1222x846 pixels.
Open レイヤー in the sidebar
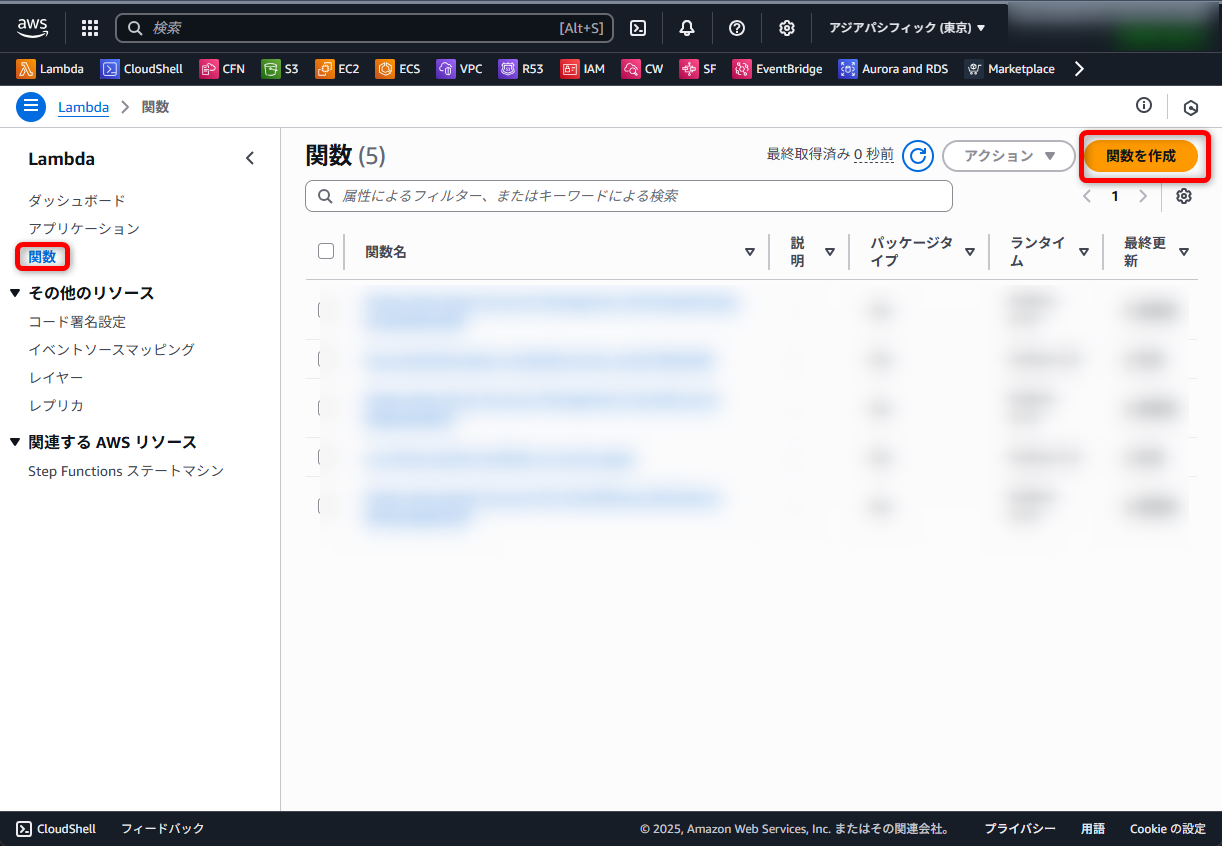(x=56, y=378)
